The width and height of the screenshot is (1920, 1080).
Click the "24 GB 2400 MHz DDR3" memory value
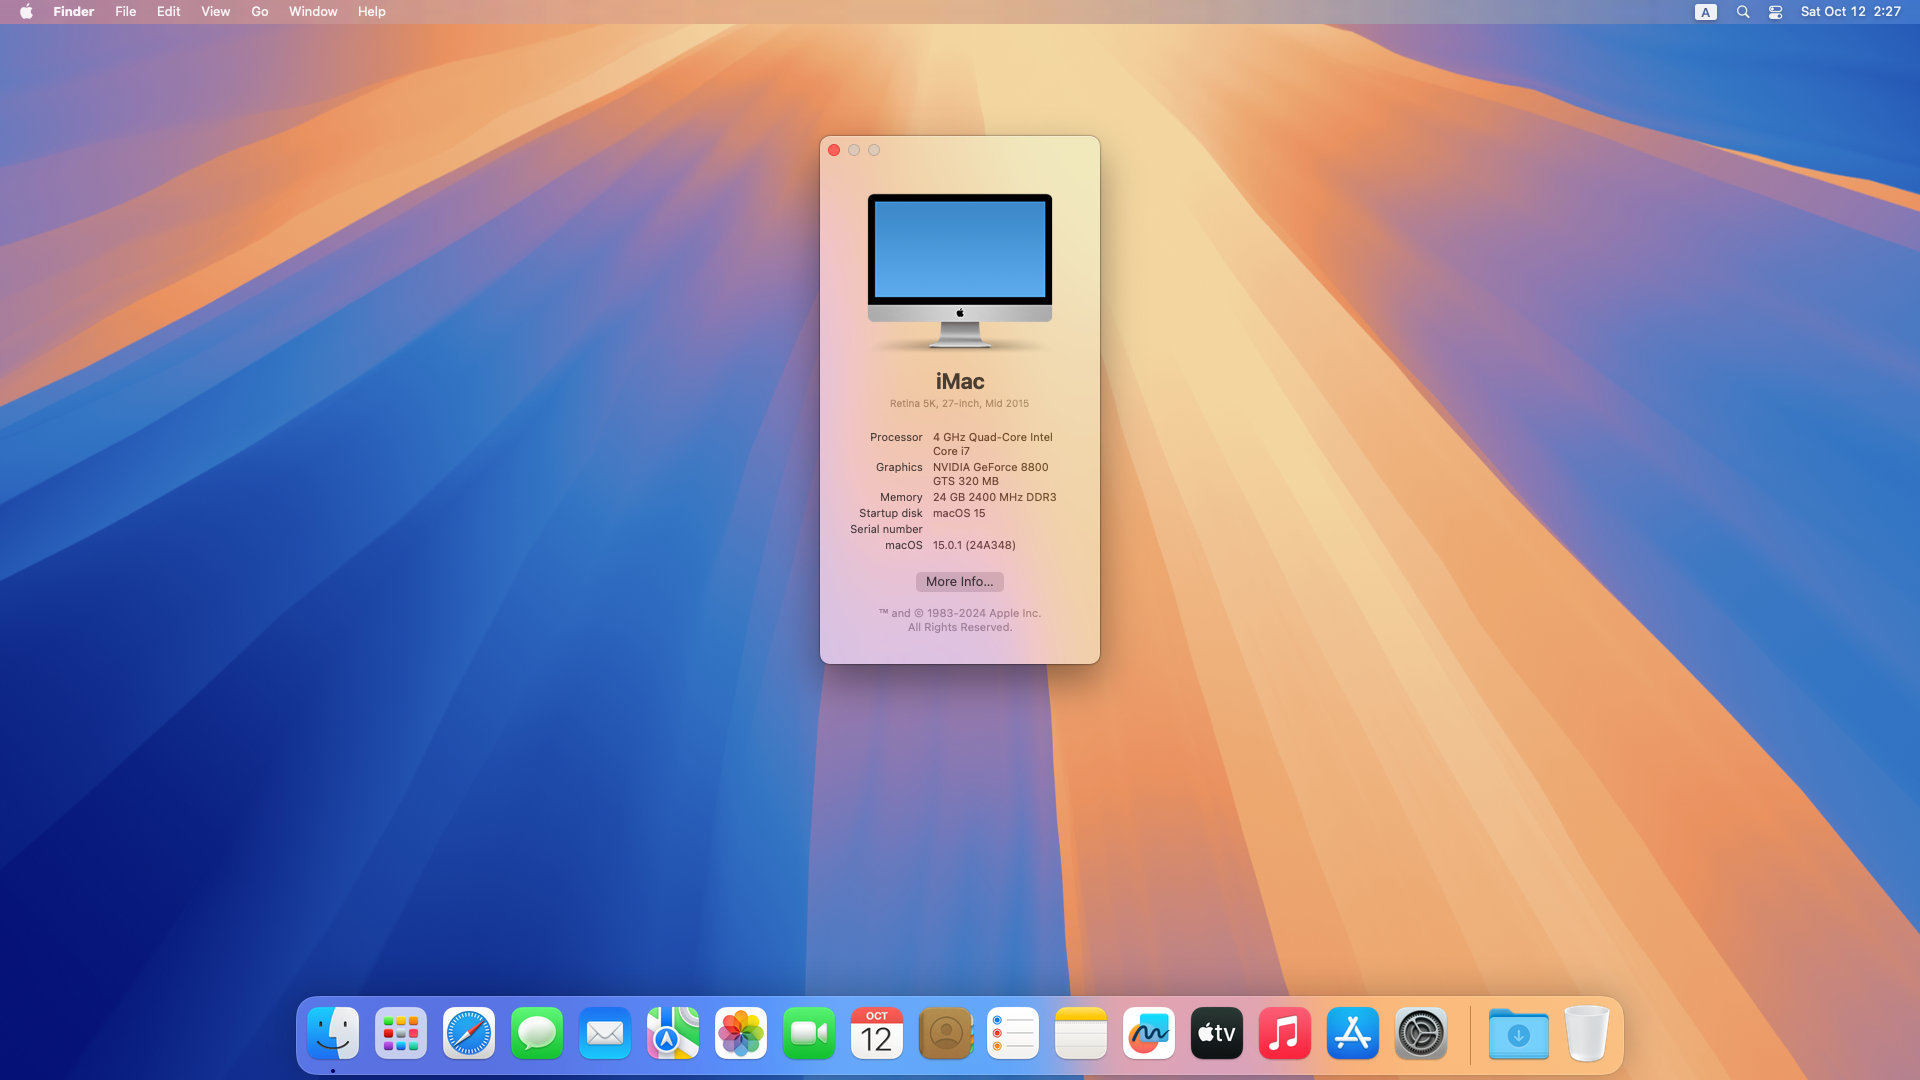click(x=995, y=497)
